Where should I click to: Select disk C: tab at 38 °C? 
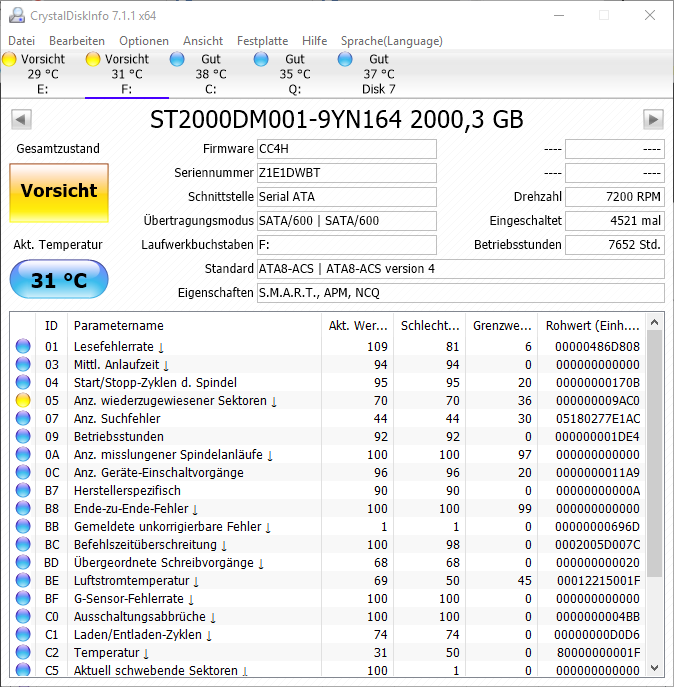[211, 74]
